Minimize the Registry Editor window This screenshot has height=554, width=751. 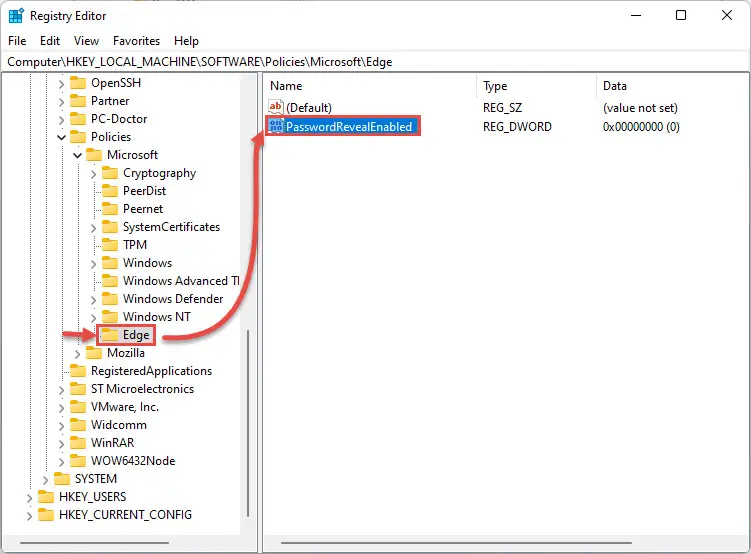(636, 15)
